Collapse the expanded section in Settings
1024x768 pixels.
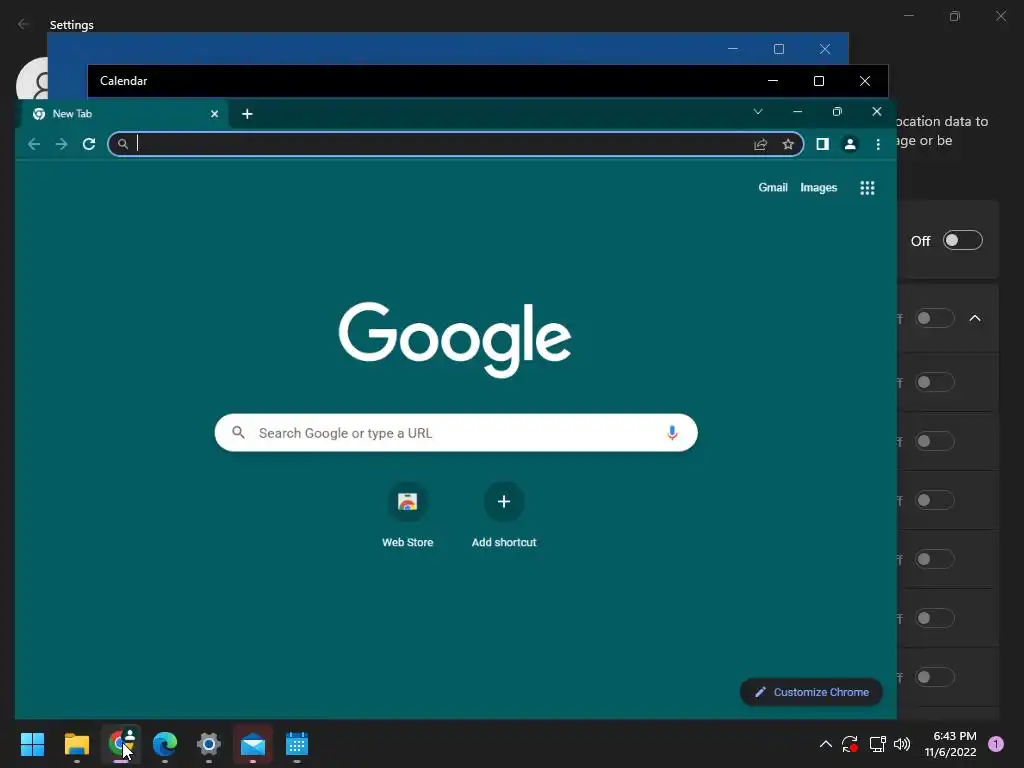pyautogui.click(x=974, y=318)
